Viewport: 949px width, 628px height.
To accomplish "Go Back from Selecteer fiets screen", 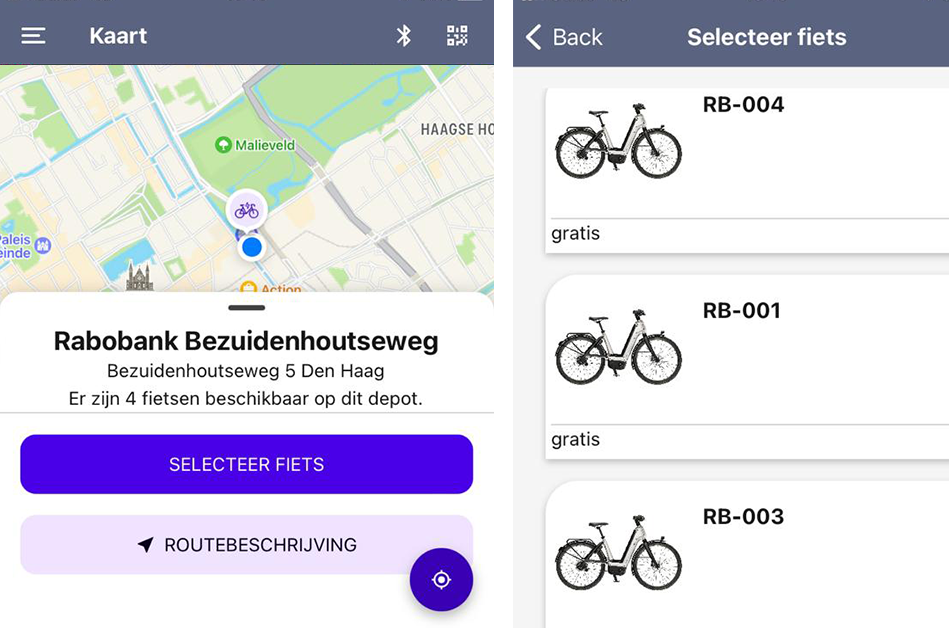I will 564,37.
